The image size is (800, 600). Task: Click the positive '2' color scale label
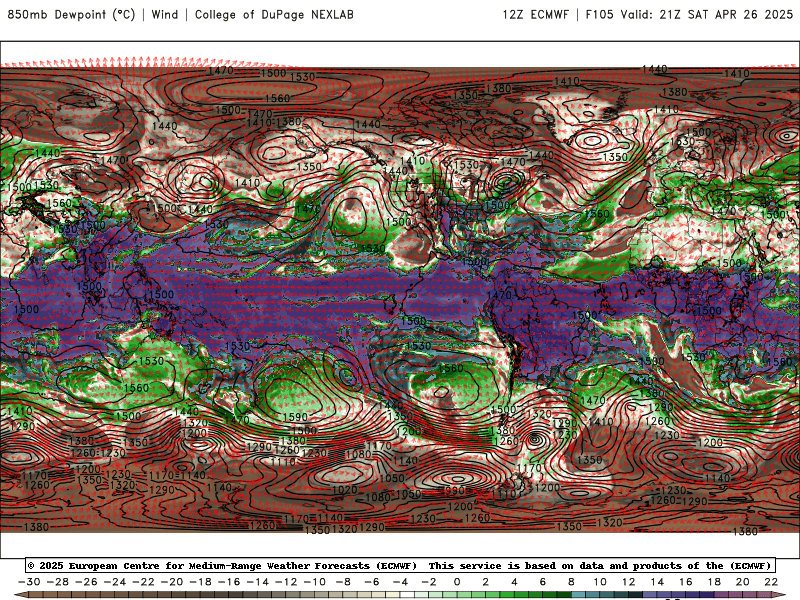485,582
